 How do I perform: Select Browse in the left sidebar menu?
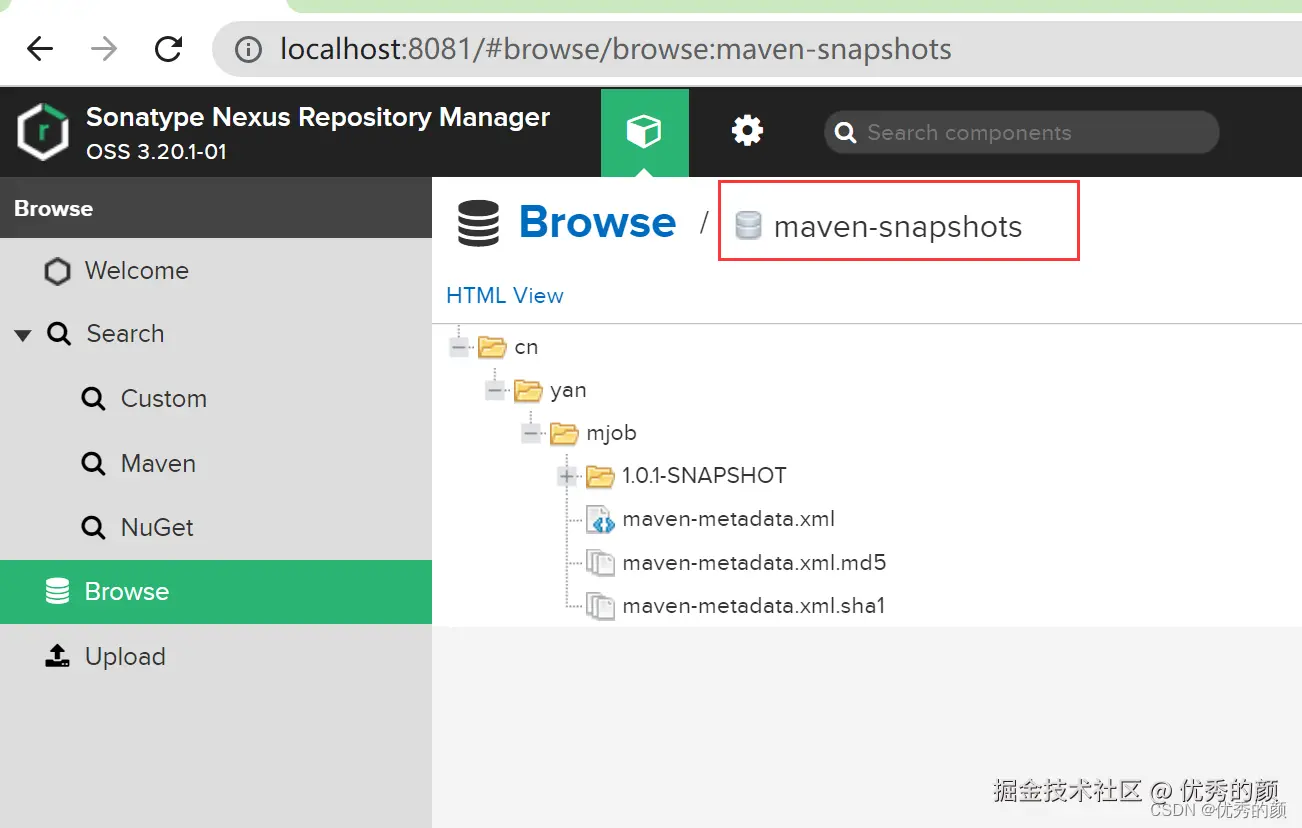(127, 591)
